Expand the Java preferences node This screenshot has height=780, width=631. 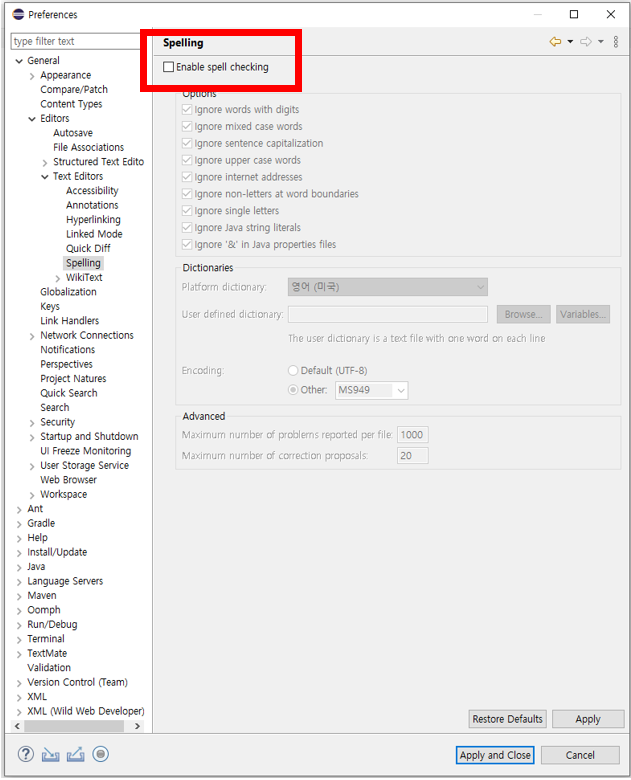(19, 567)
